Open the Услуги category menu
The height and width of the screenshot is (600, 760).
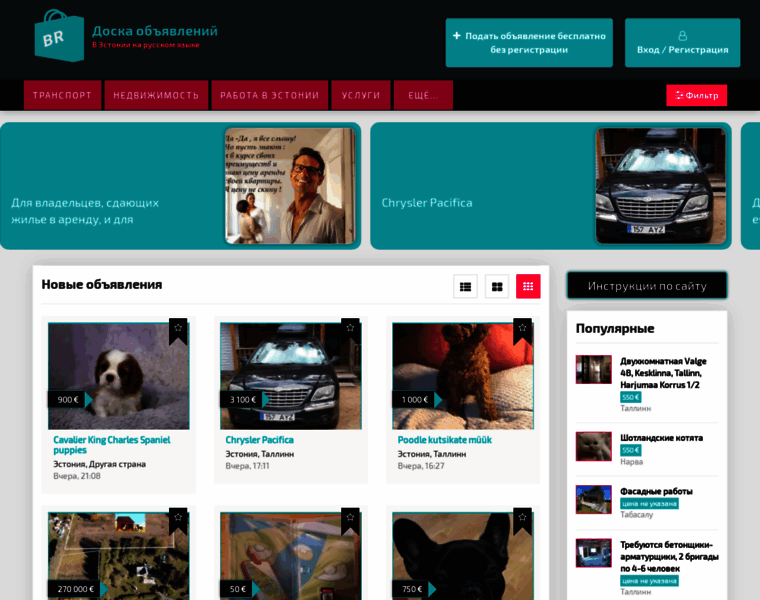point(361,95)
